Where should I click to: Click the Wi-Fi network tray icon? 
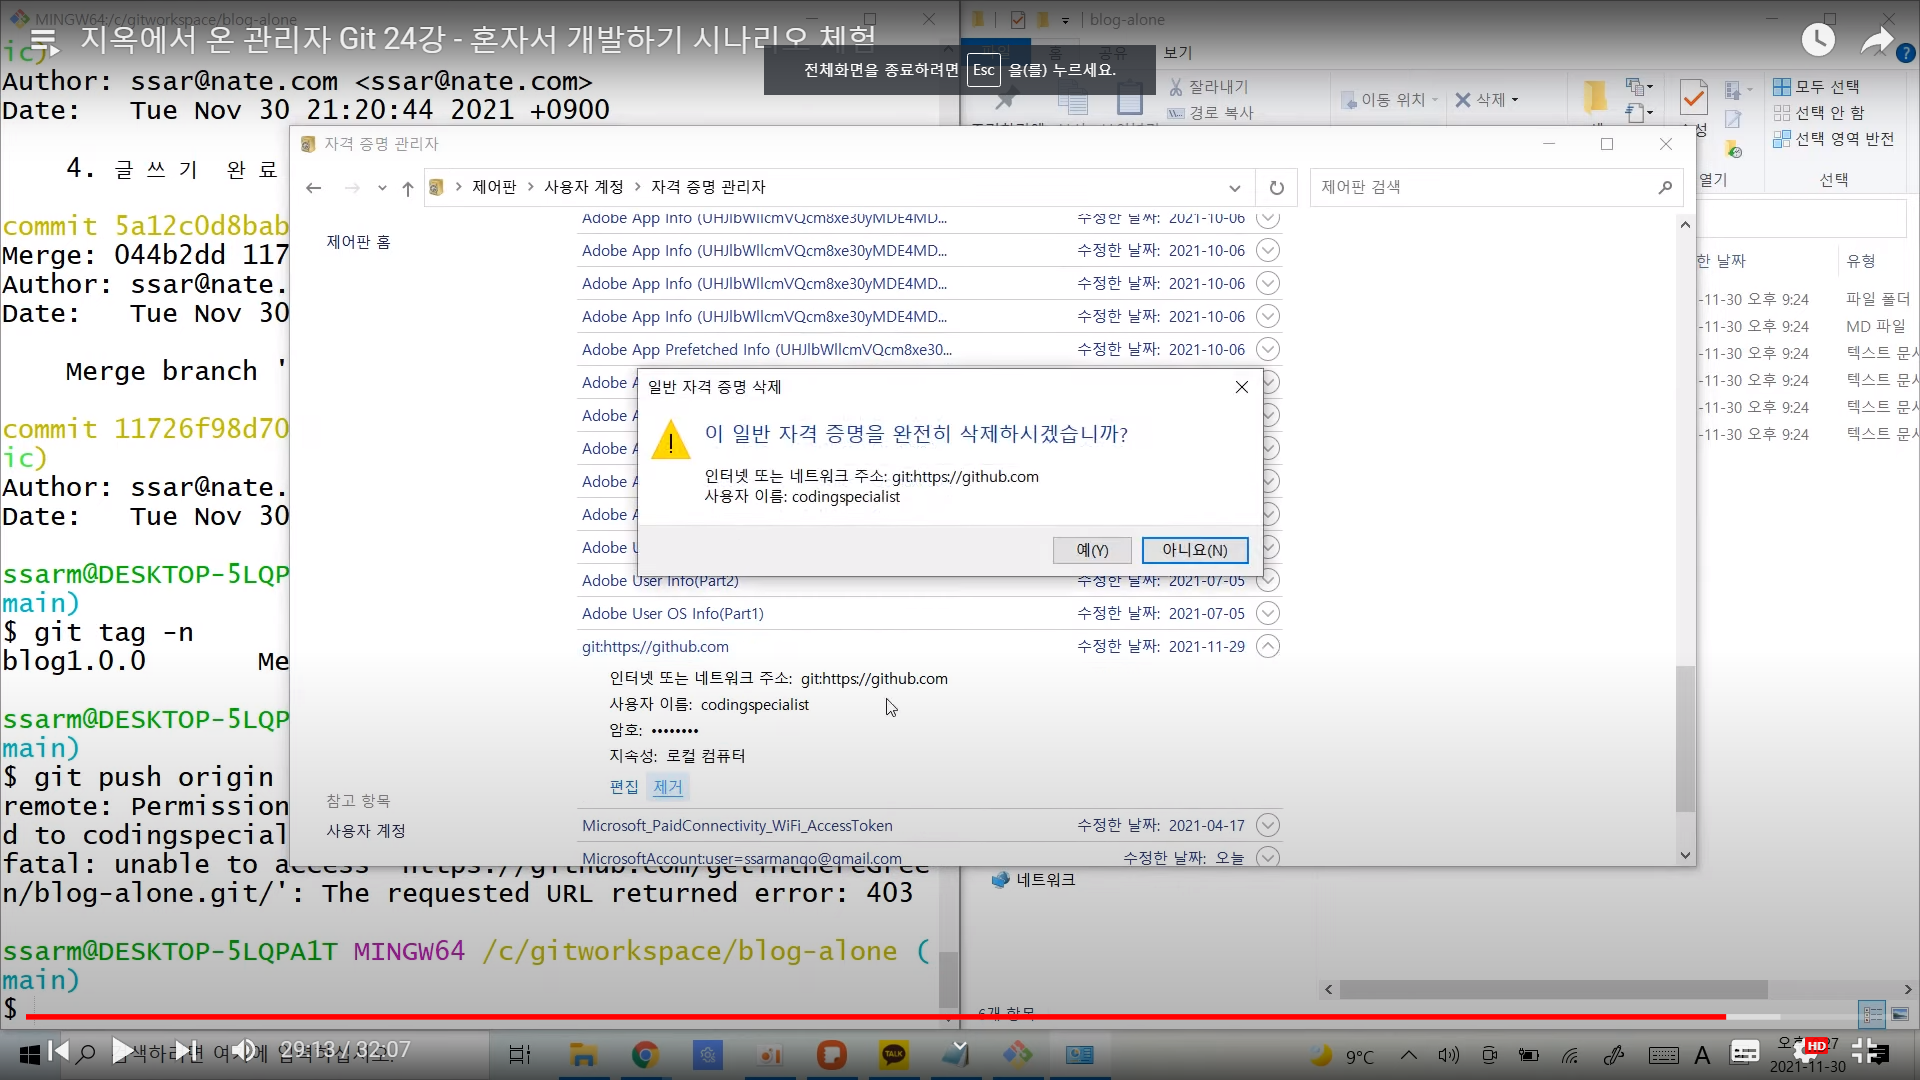point(1570,1055)
